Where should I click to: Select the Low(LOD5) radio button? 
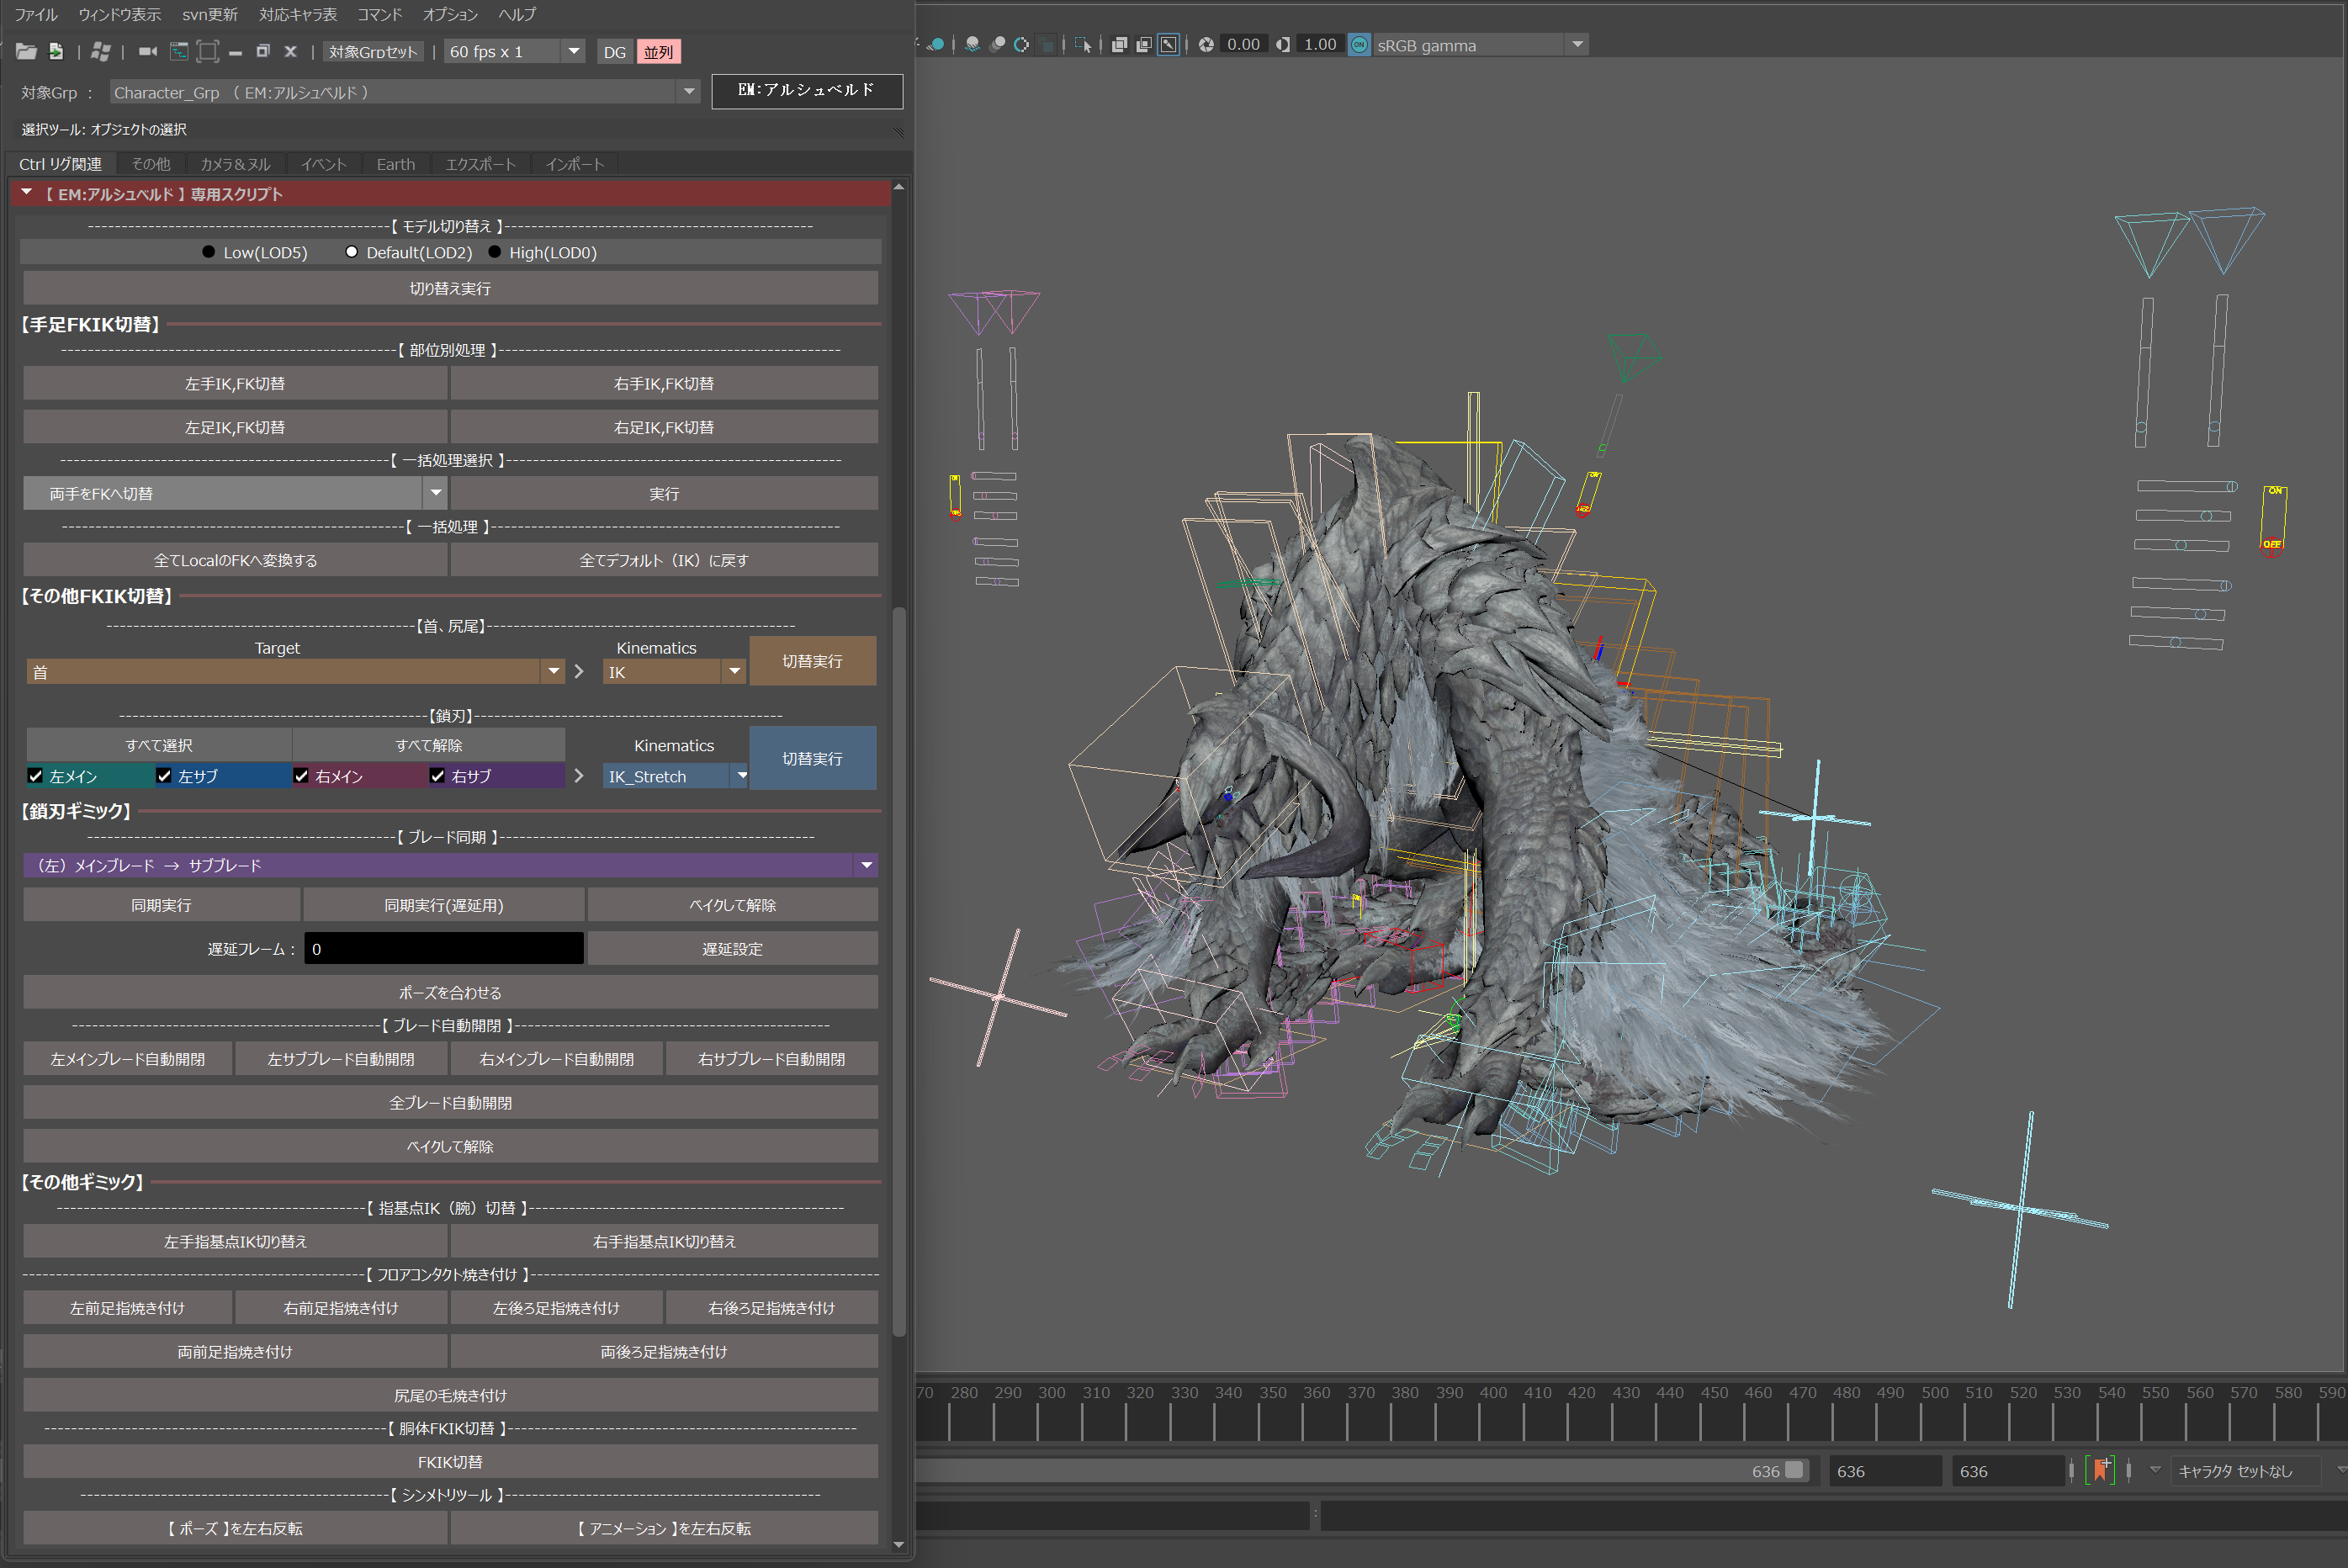(208, 252)
